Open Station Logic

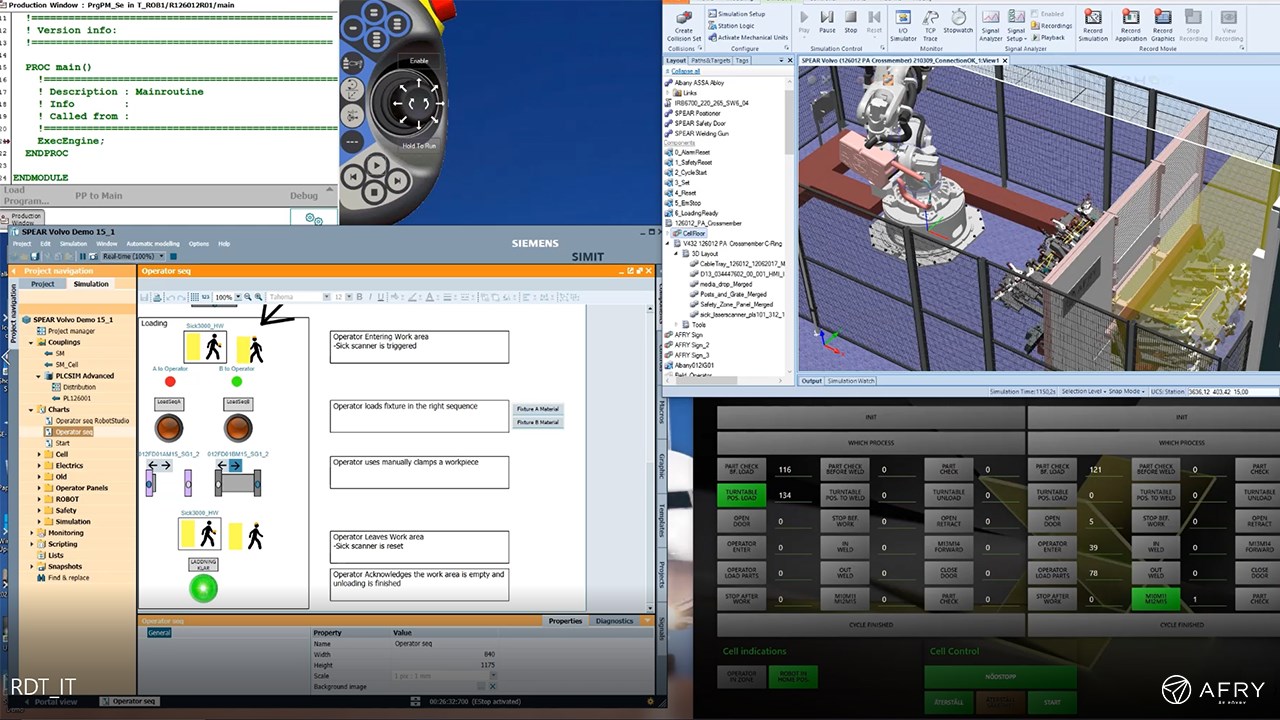[x=730, y=26]
